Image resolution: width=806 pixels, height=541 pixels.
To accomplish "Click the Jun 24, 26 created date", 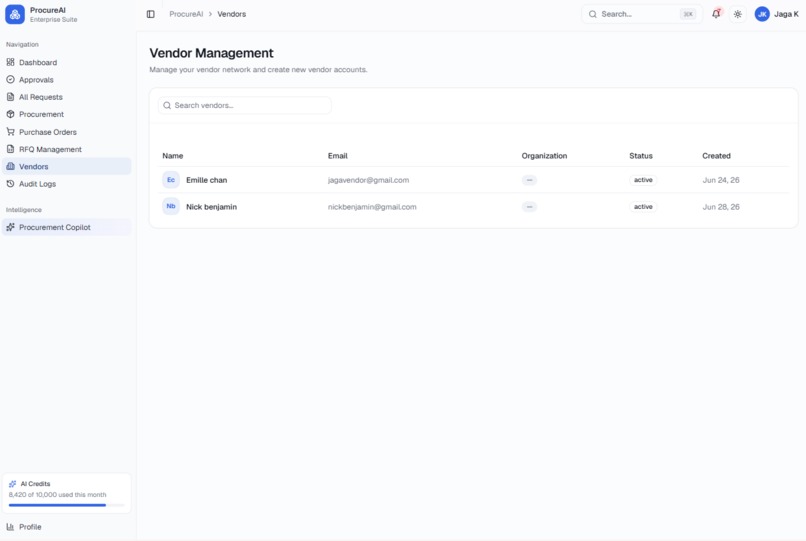I will pos(721,180).
